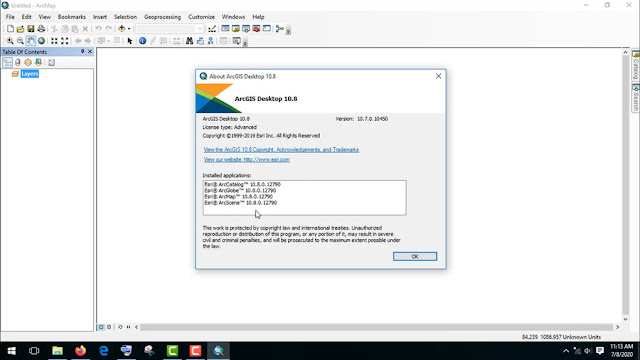
Task: Open the Editor Toolbar icon
Action: (212, 29)
